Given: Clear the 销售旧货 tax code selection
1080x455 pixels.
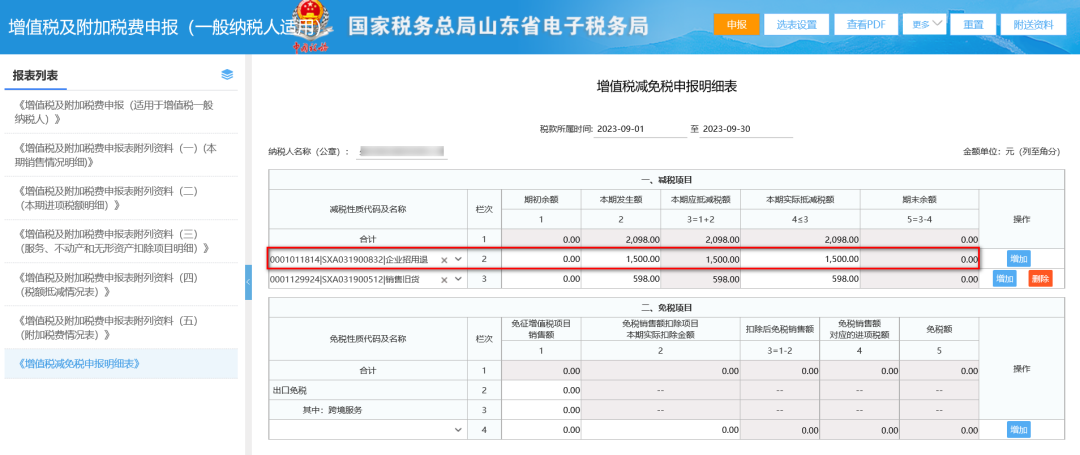Looking at the screenshot, I should tap(444, 280).
